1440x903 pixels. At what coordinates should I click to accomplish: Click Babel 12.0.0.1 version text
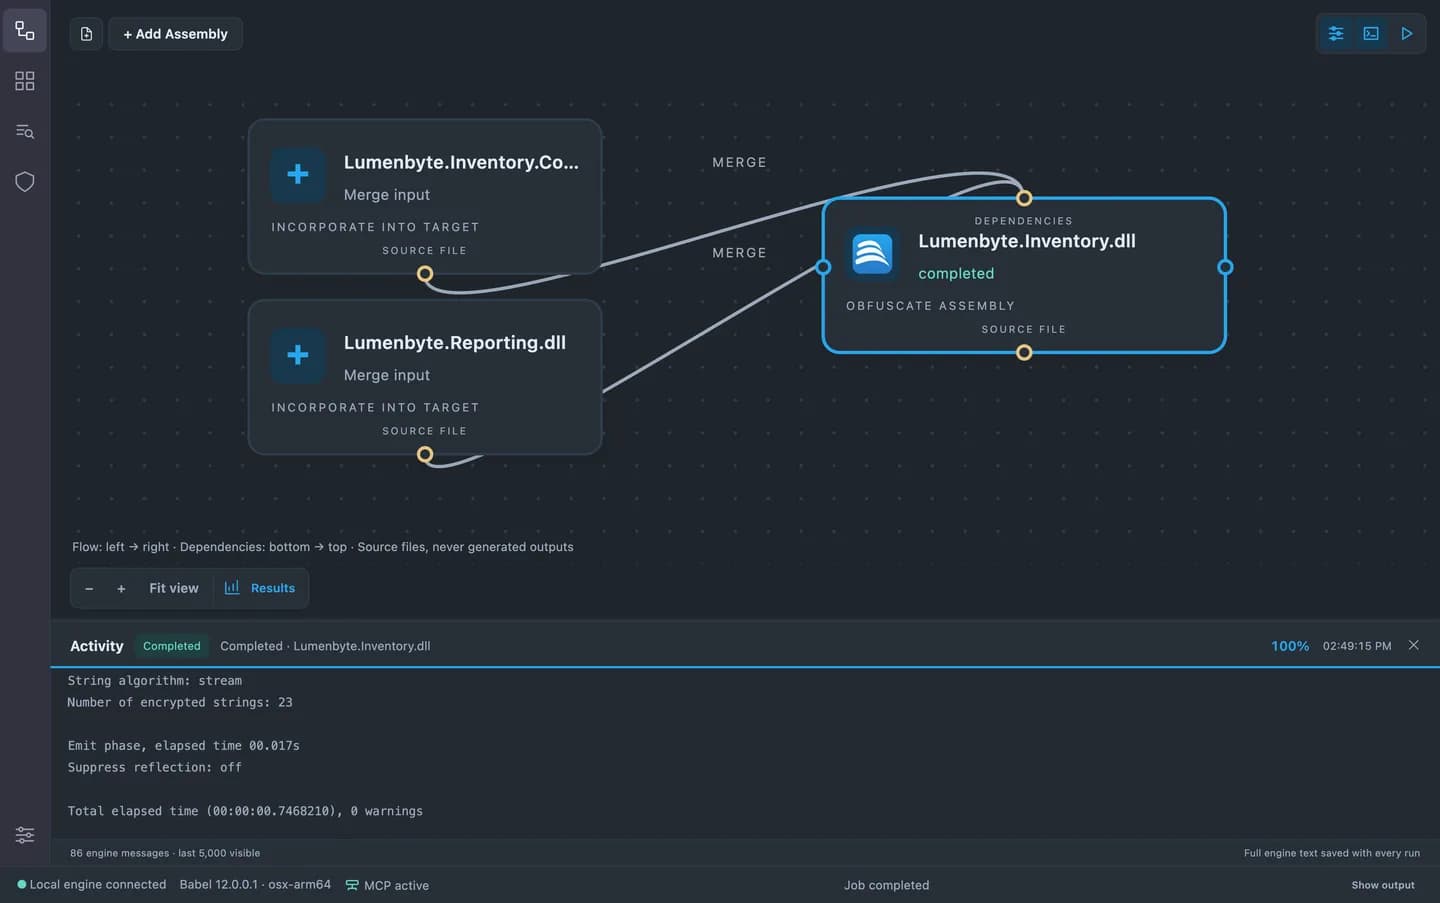(255, 884)
